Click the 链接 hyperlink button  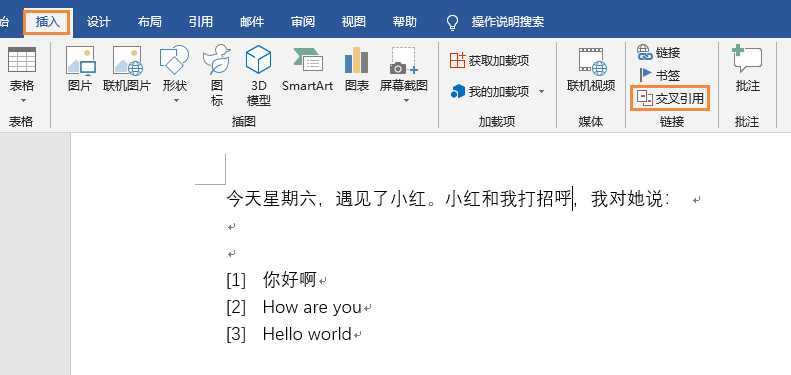659,52
